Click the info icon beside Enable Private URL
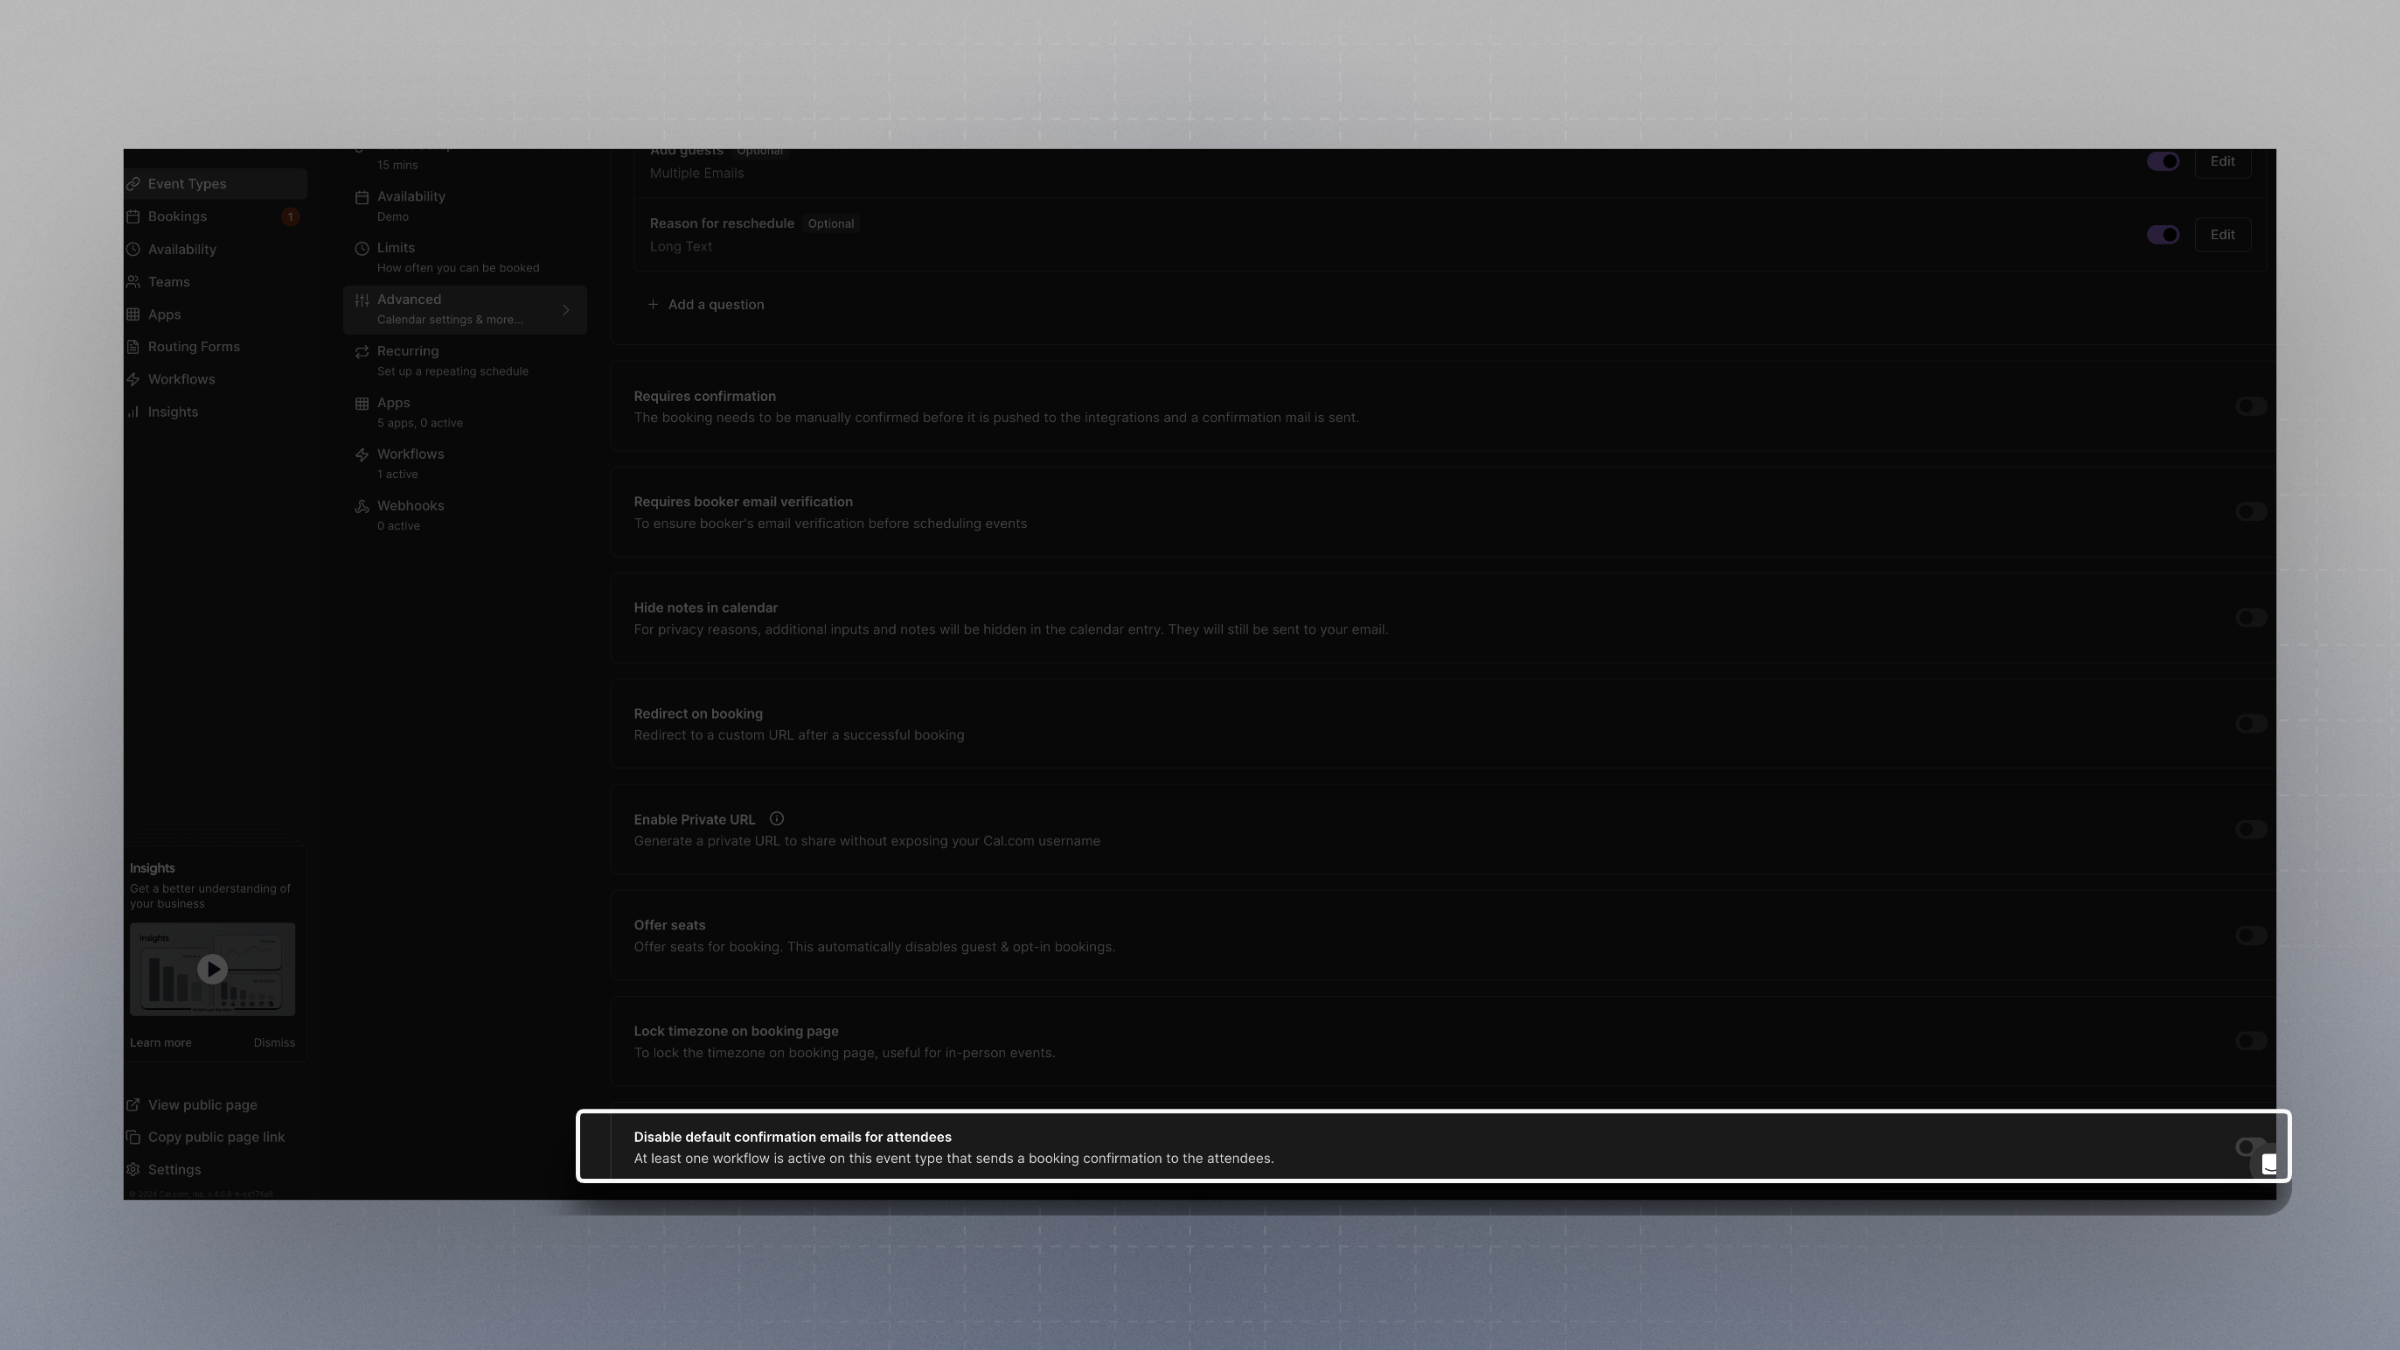This screenshot has width=2400, height=1350. [776, 819]
